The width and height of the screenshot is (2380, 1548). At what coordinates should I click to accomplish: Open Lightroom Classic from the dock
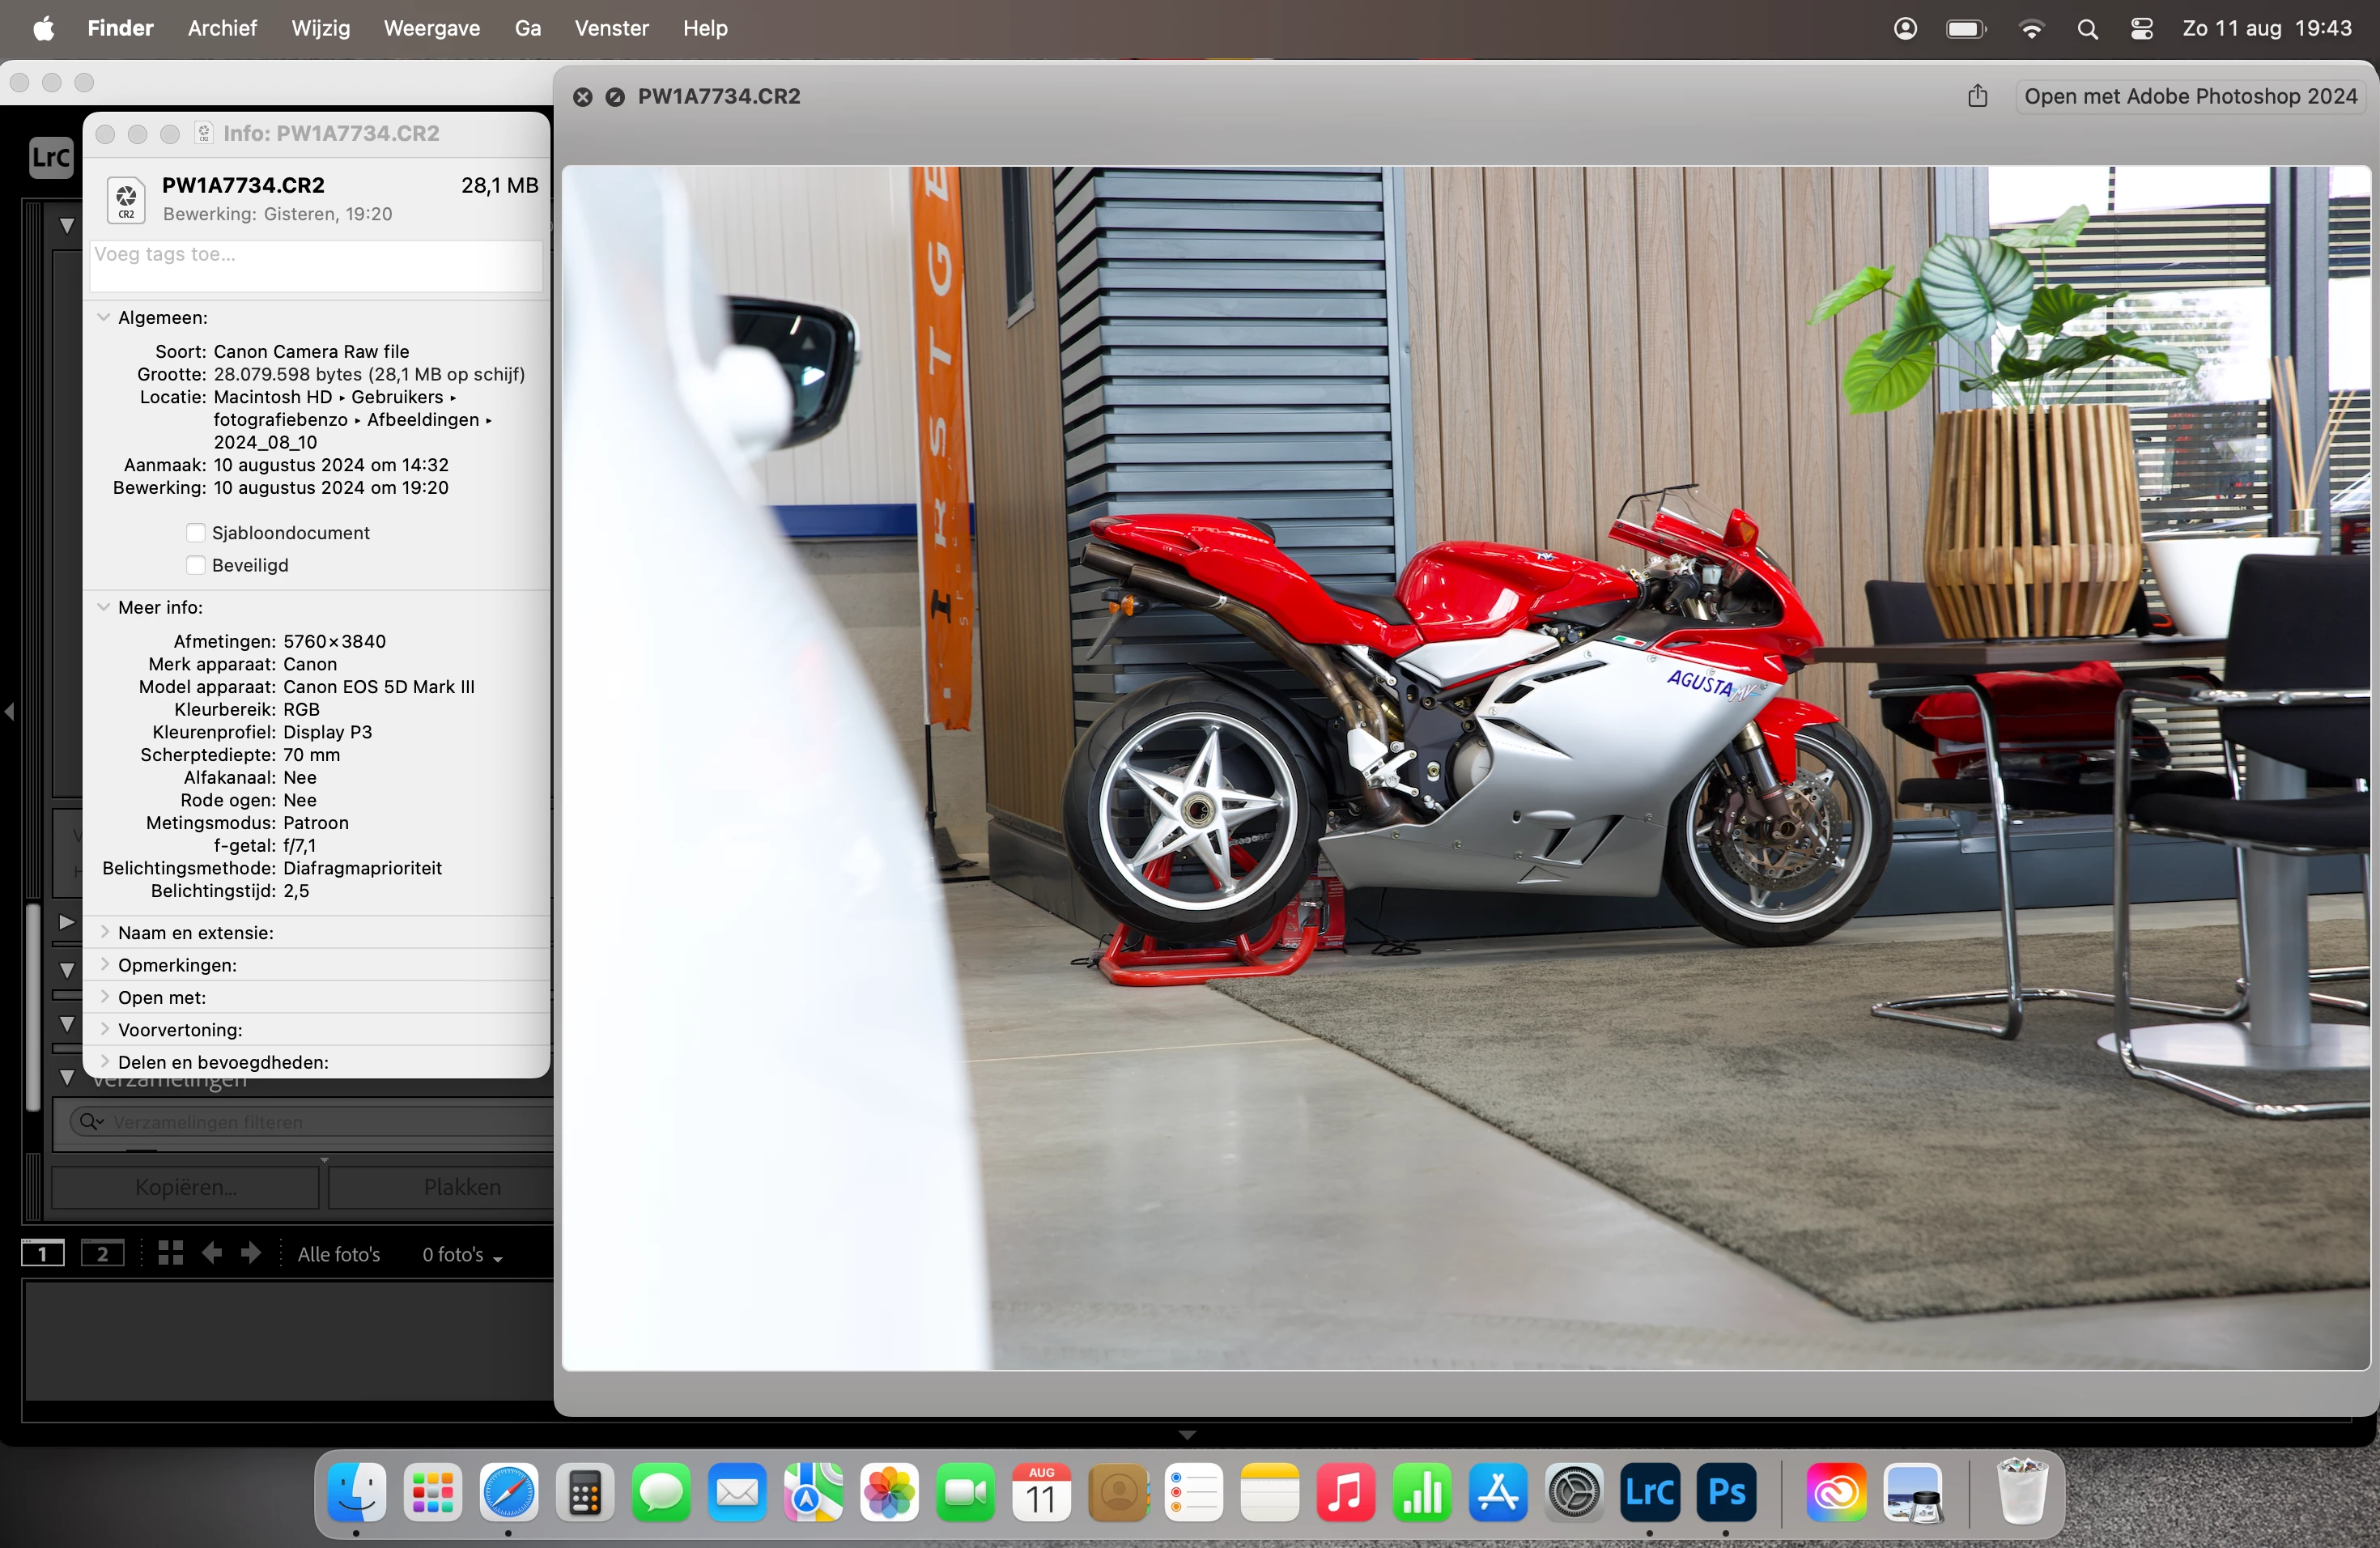pyautogui.click(x=1649, y=1493)
